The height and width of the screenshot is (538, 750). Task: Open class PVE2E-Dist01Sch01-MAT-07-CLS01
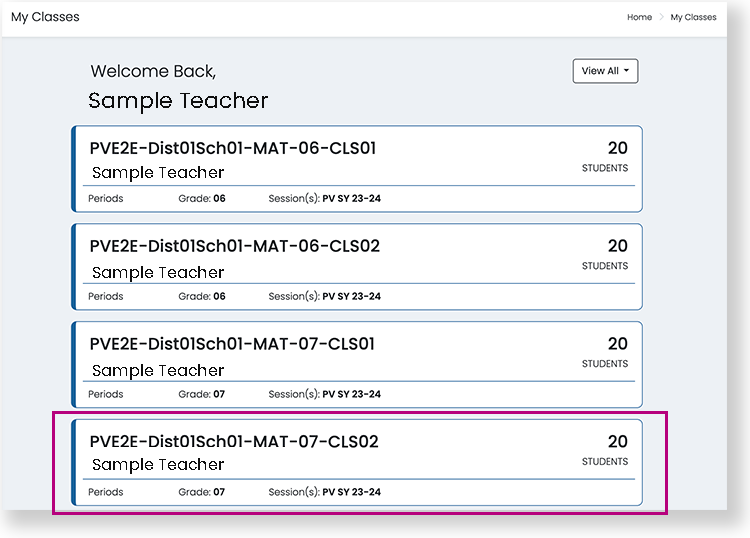pos(232,344)
